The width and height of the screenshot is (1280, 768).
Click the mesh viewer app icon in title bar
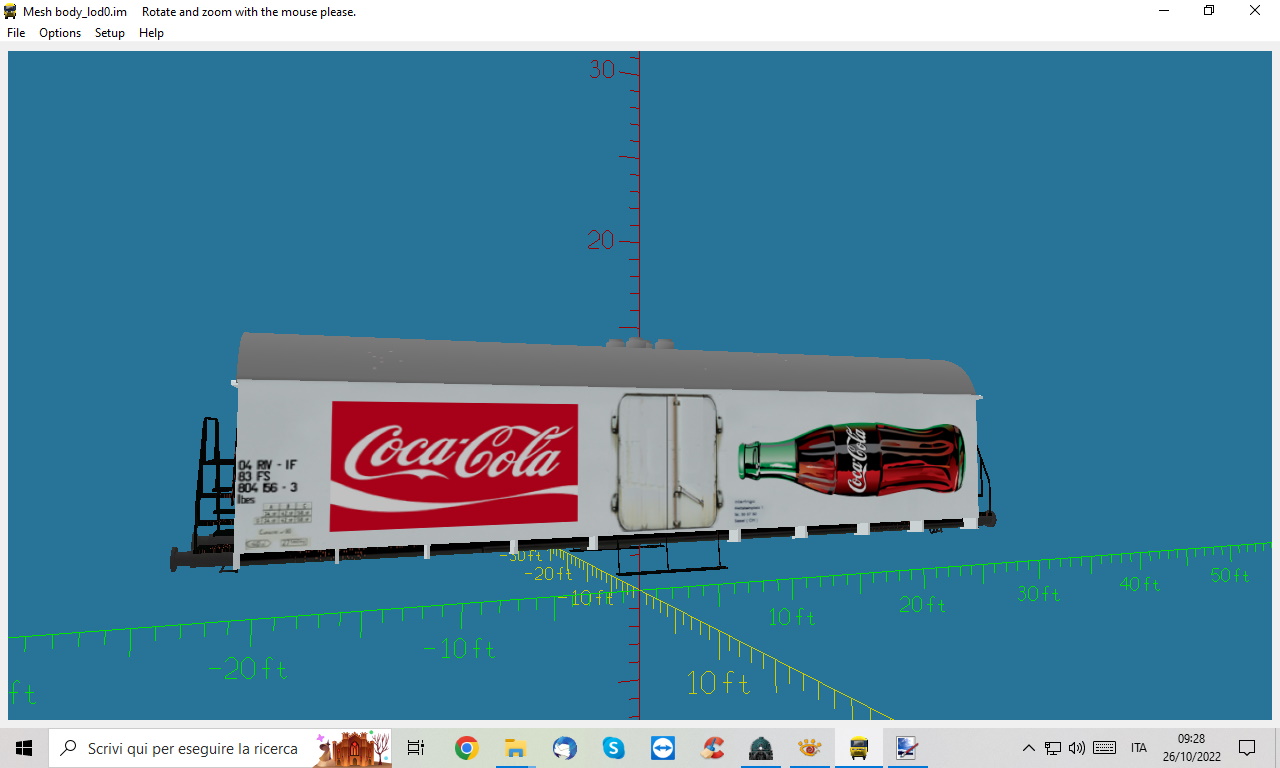(11, 12)
